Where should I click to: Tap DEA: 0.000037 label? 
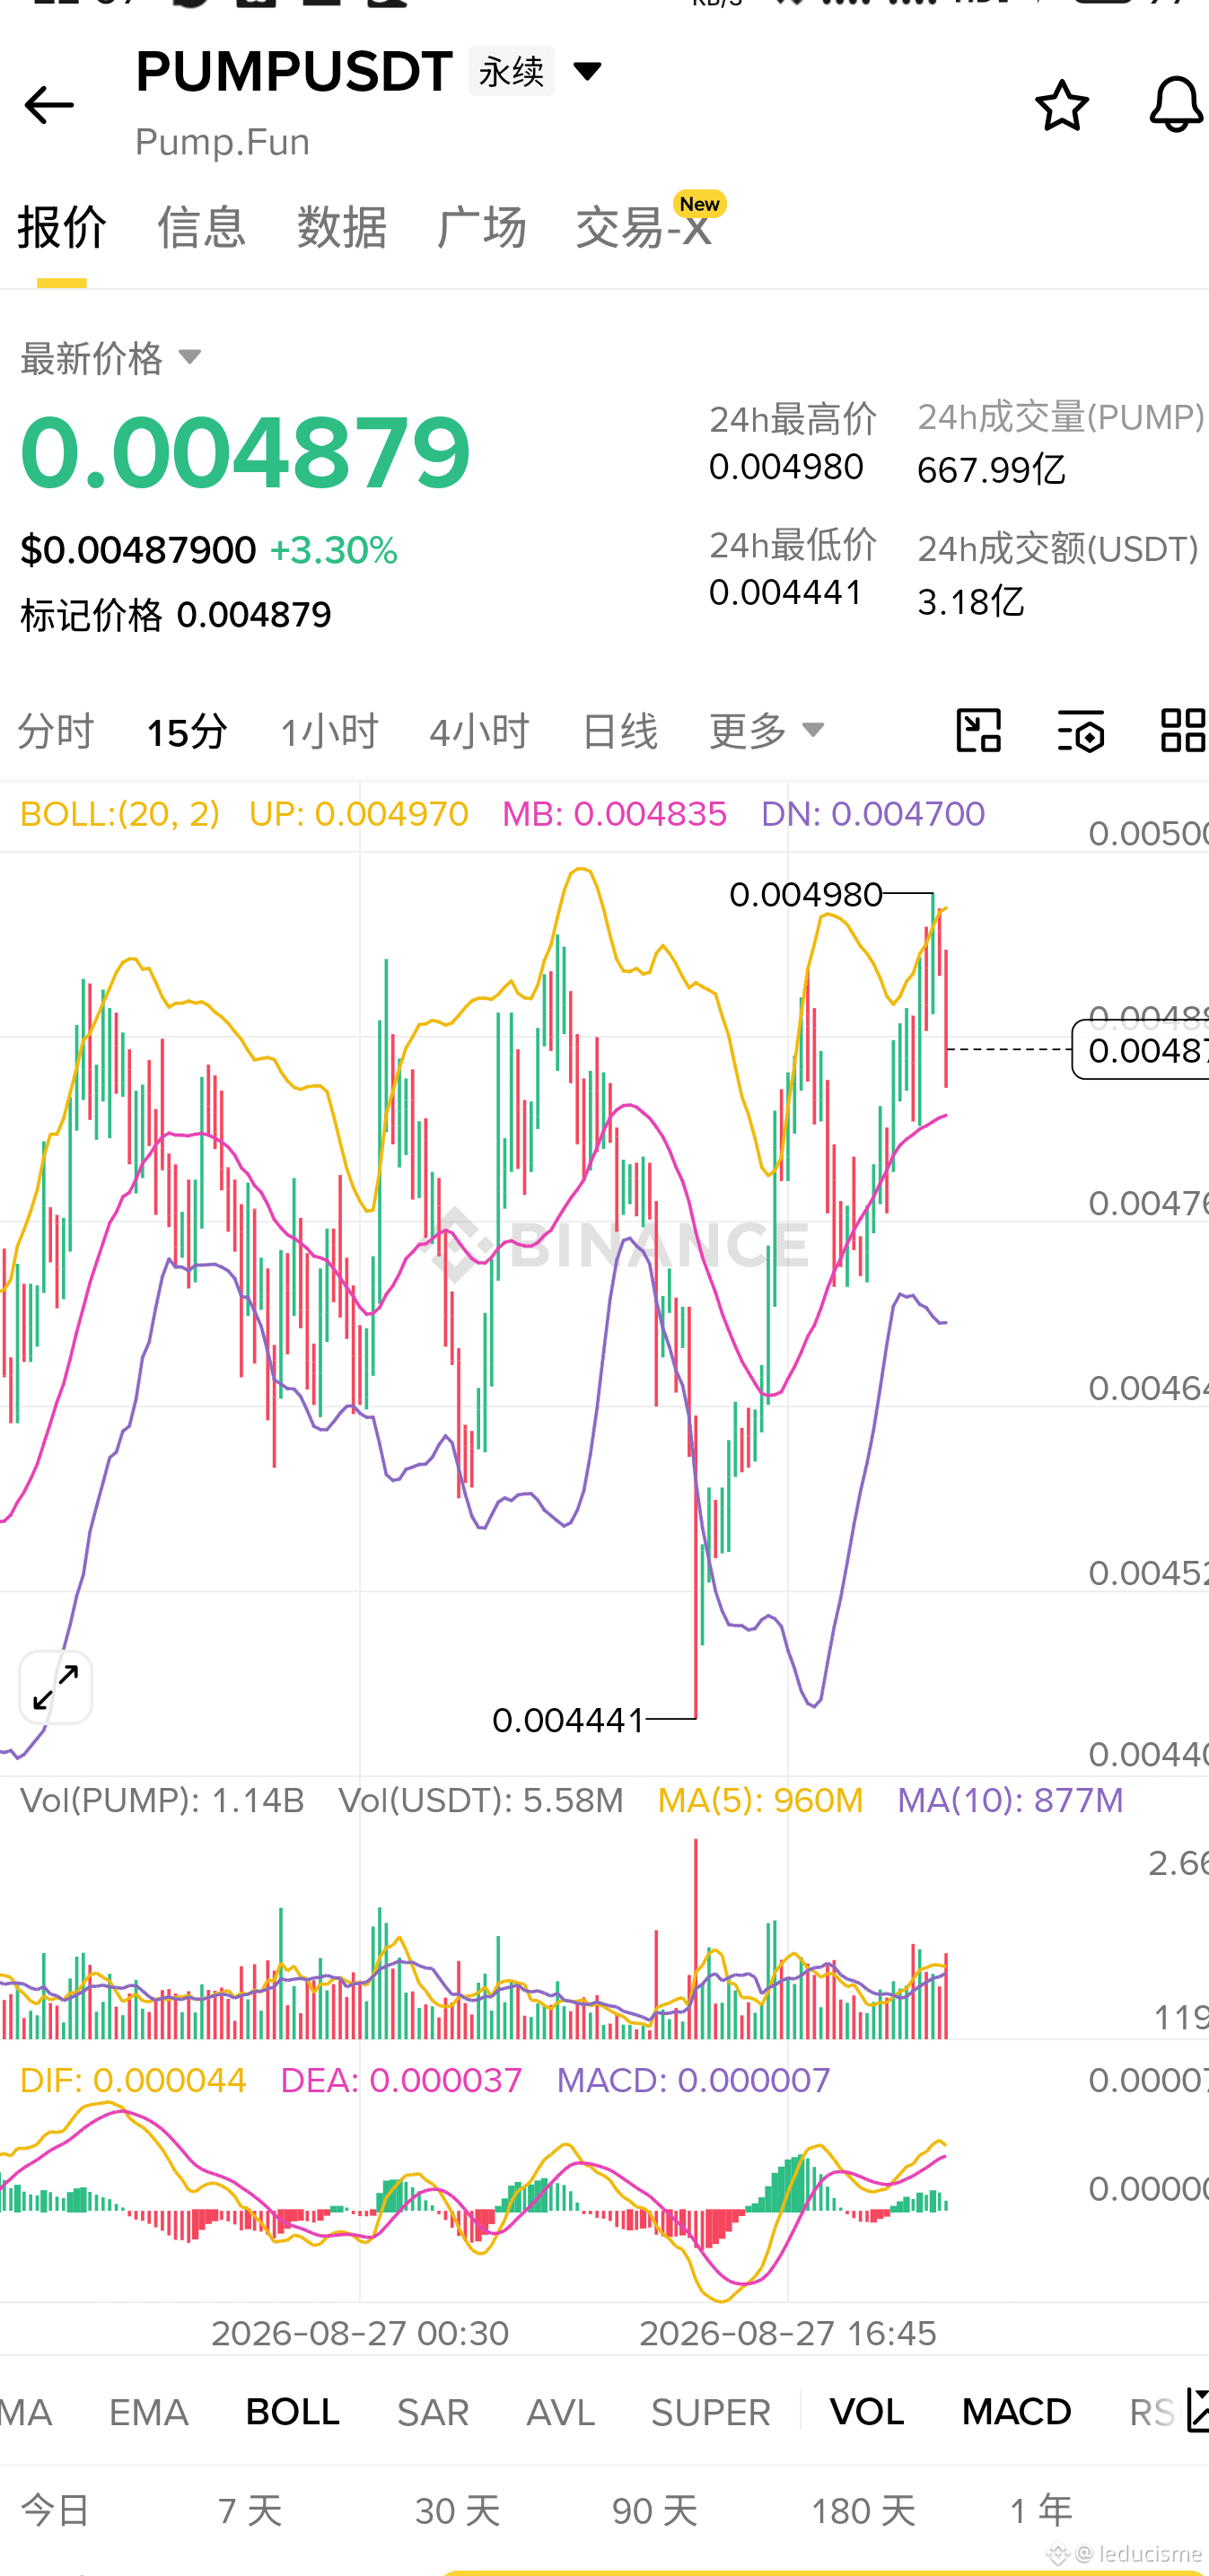click(x=401, y=2080)
